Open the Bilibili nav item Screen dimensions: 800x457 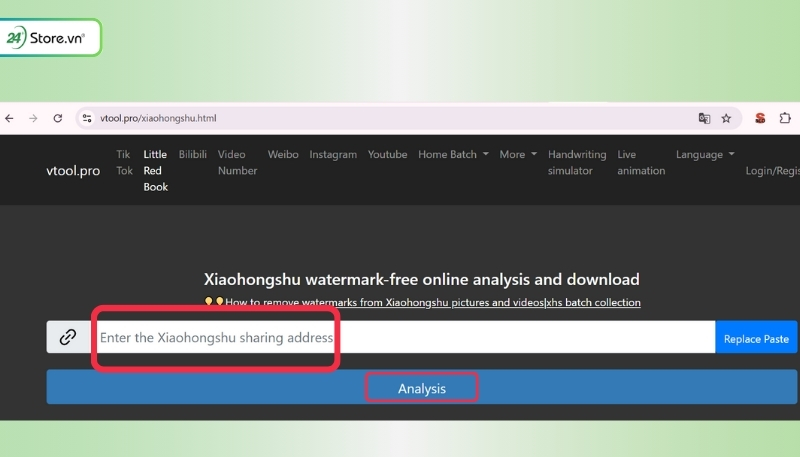tap(193, 154)
